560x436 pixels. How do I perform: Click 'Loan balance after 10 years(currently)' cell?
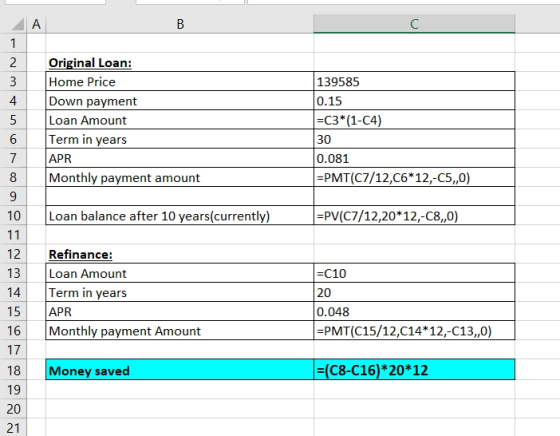(x=180, y=216)
